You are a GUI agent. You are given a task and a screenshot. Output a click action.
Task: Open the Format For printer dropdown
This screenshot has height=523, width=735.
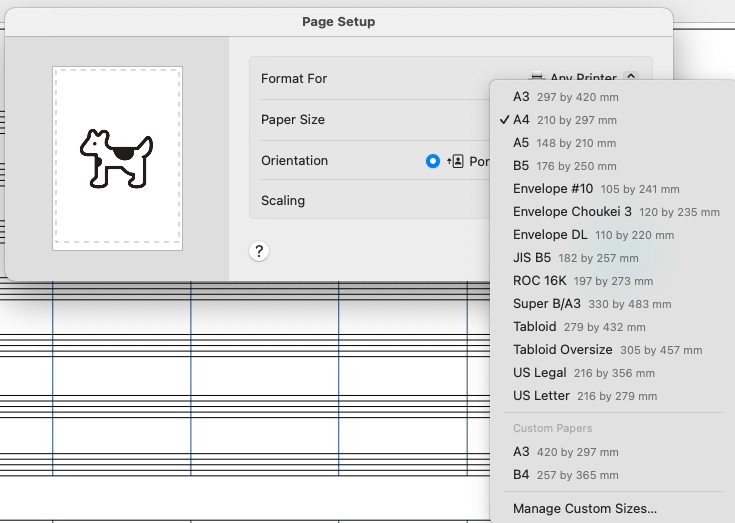630,78
